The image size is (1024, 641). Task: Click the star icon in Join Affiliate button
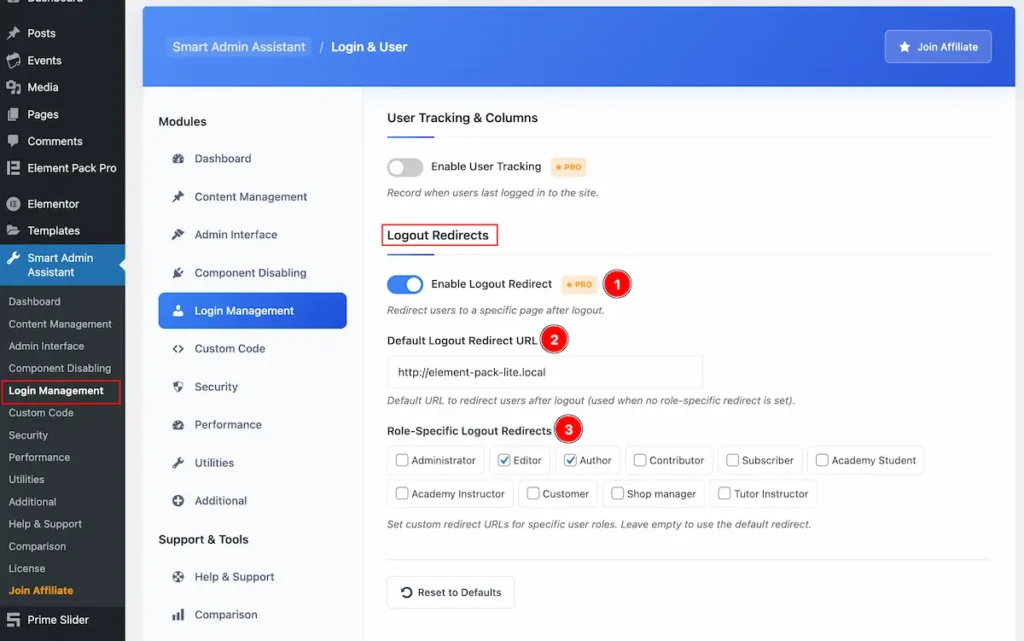pyautogui.click(x=904, y=46)
